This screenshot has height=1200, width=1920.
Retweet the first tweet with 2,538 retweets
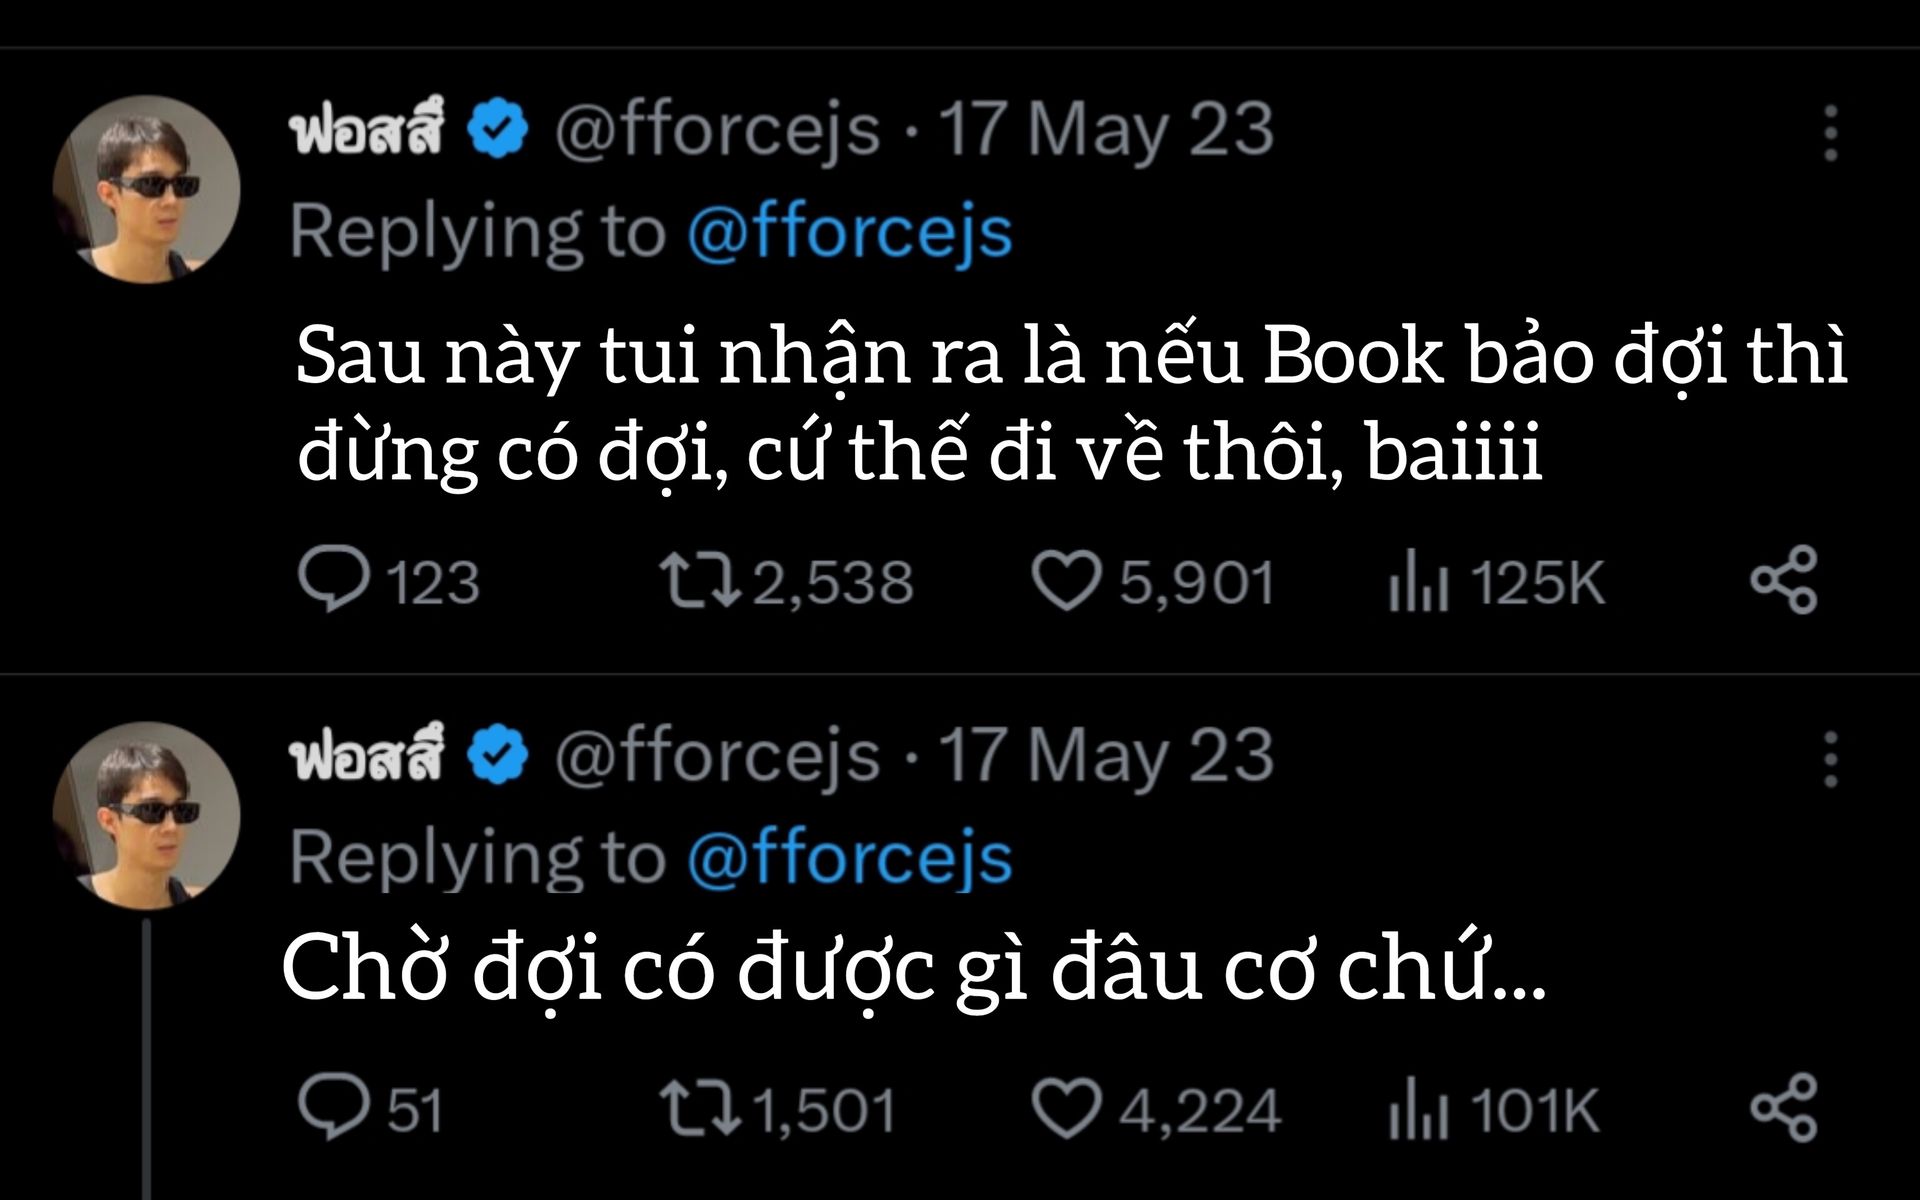click(x=699, y=581)
